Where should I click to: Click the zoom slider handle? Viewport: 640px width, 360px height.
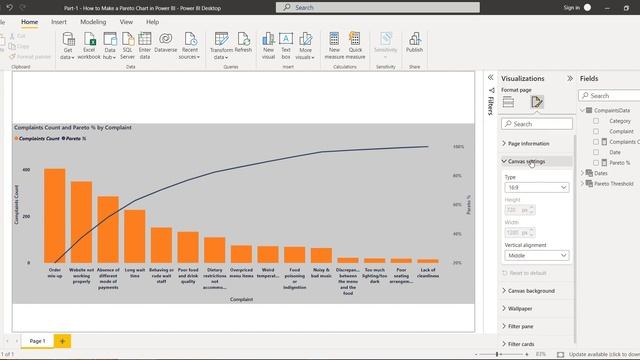(497, 354)
